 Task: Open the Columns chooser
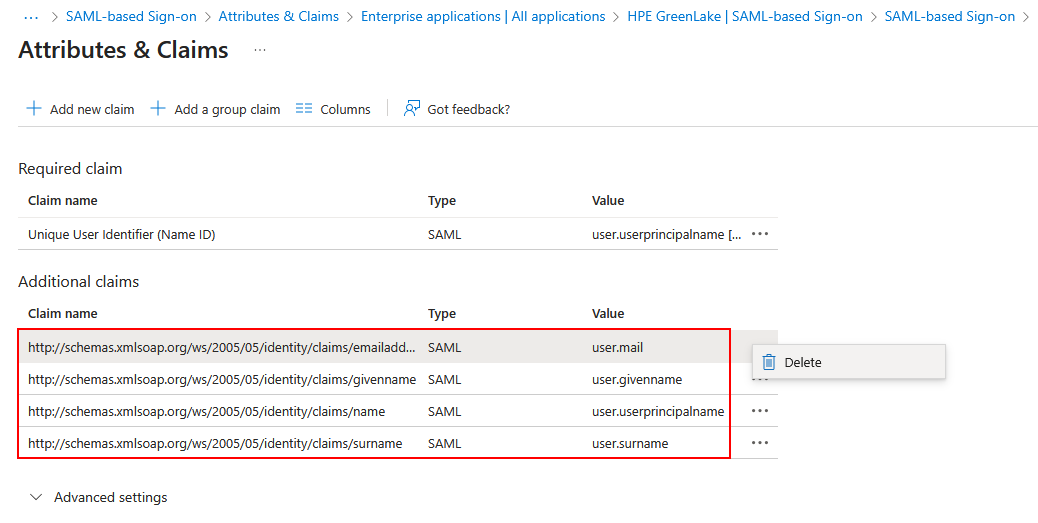(x=333, y=109)
